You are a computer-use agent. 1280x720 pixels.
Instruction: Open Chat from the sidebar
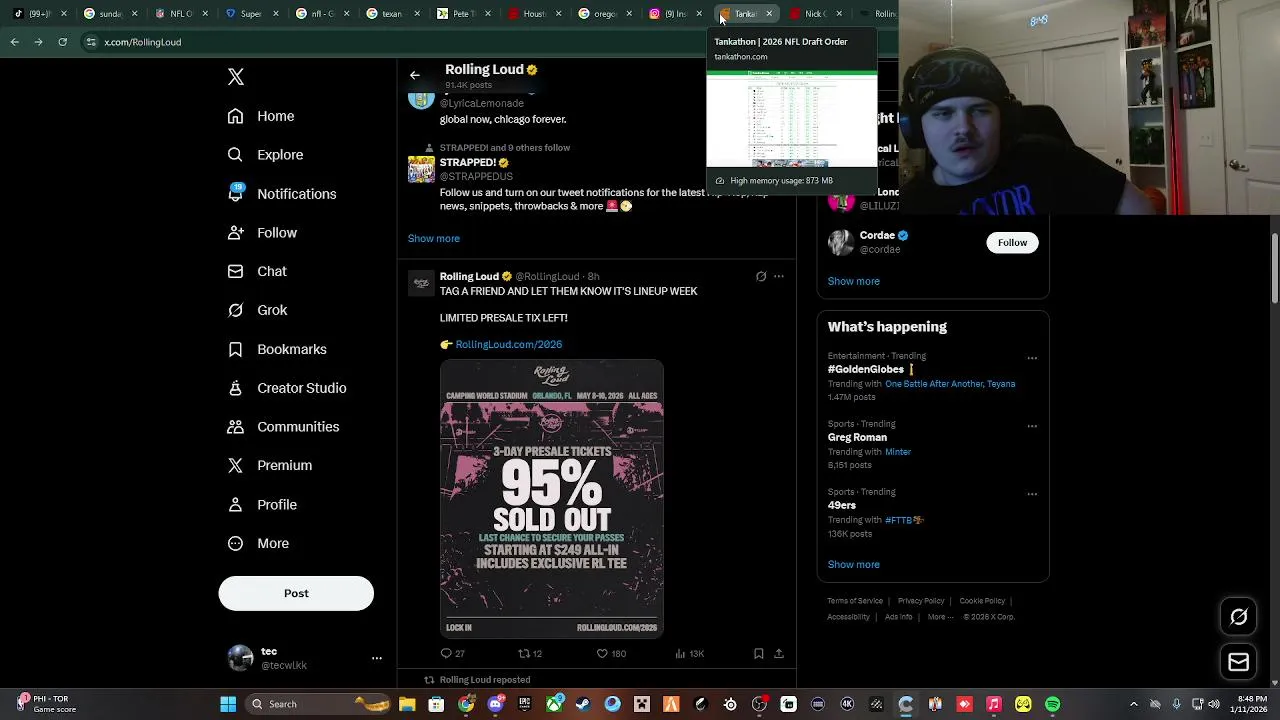257,271
